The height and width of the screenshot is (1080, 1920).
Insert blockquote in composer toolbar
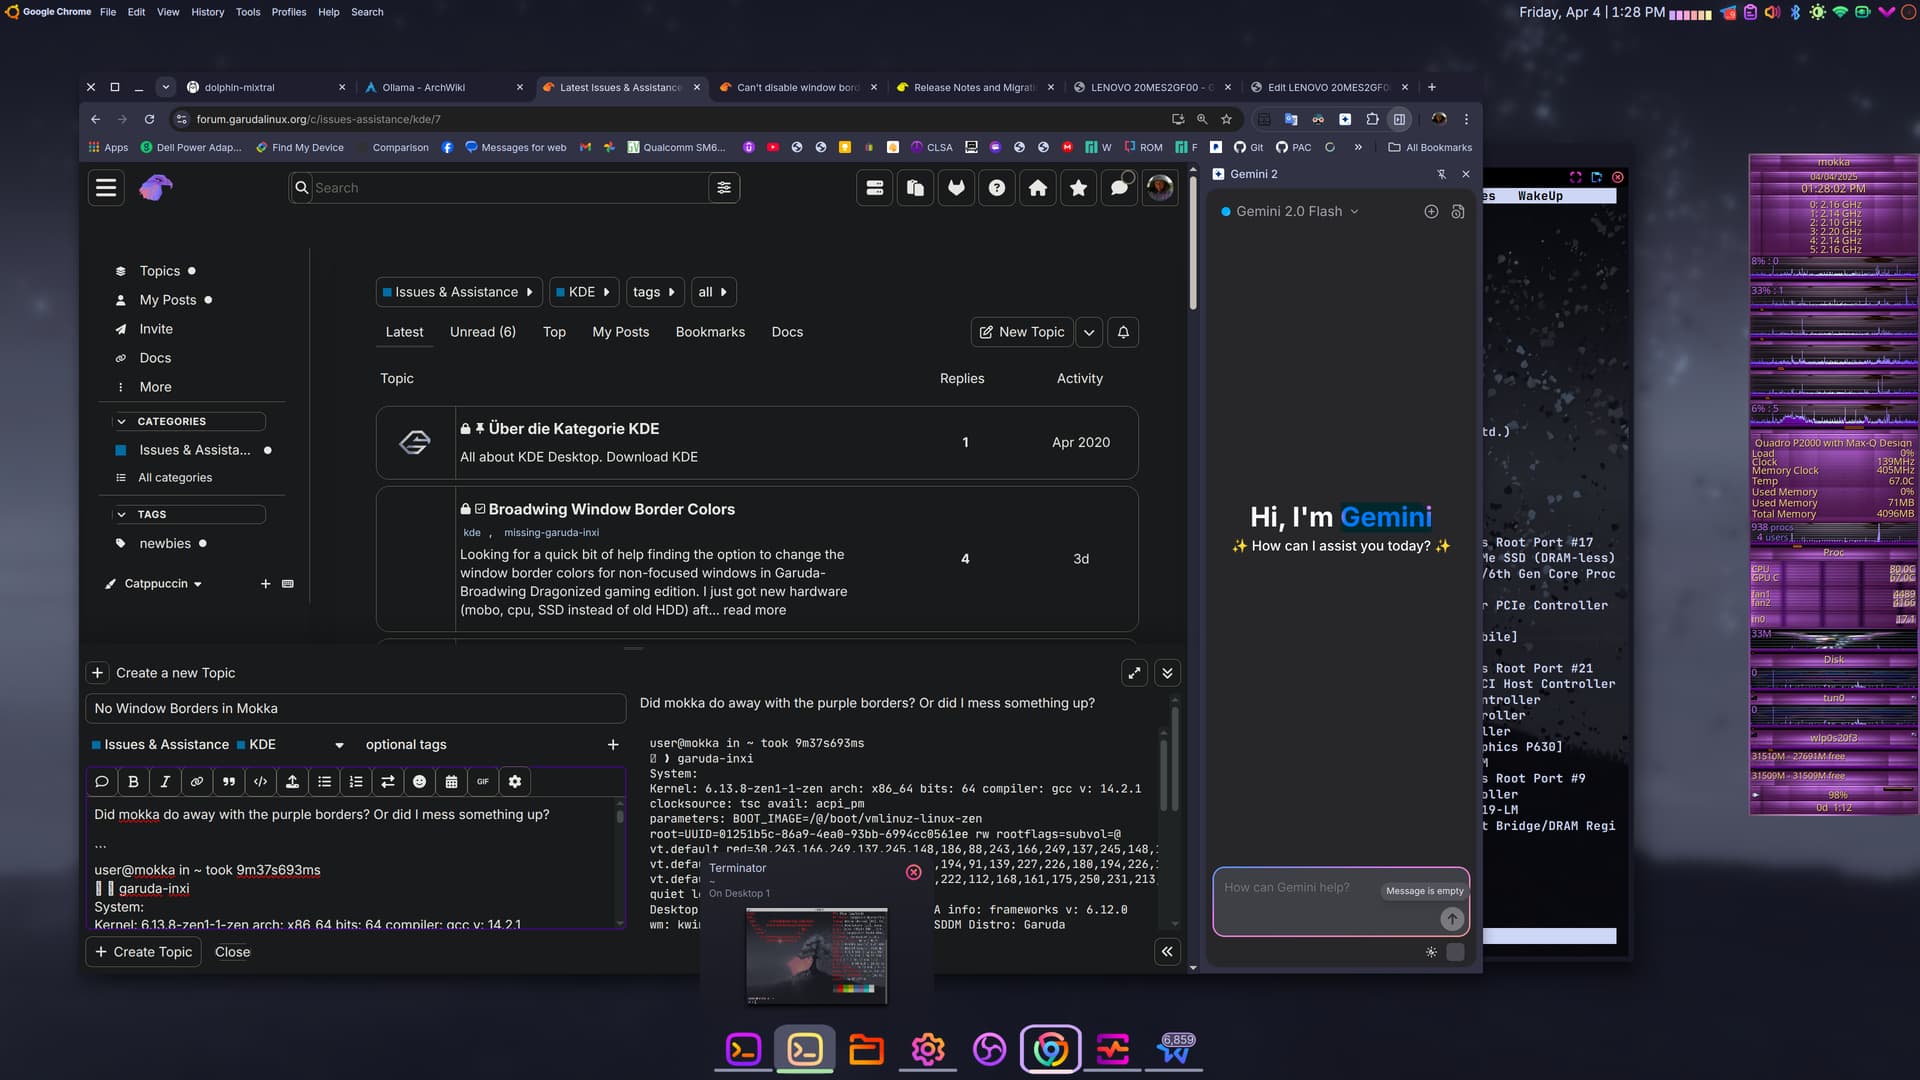tap(229, 782)
